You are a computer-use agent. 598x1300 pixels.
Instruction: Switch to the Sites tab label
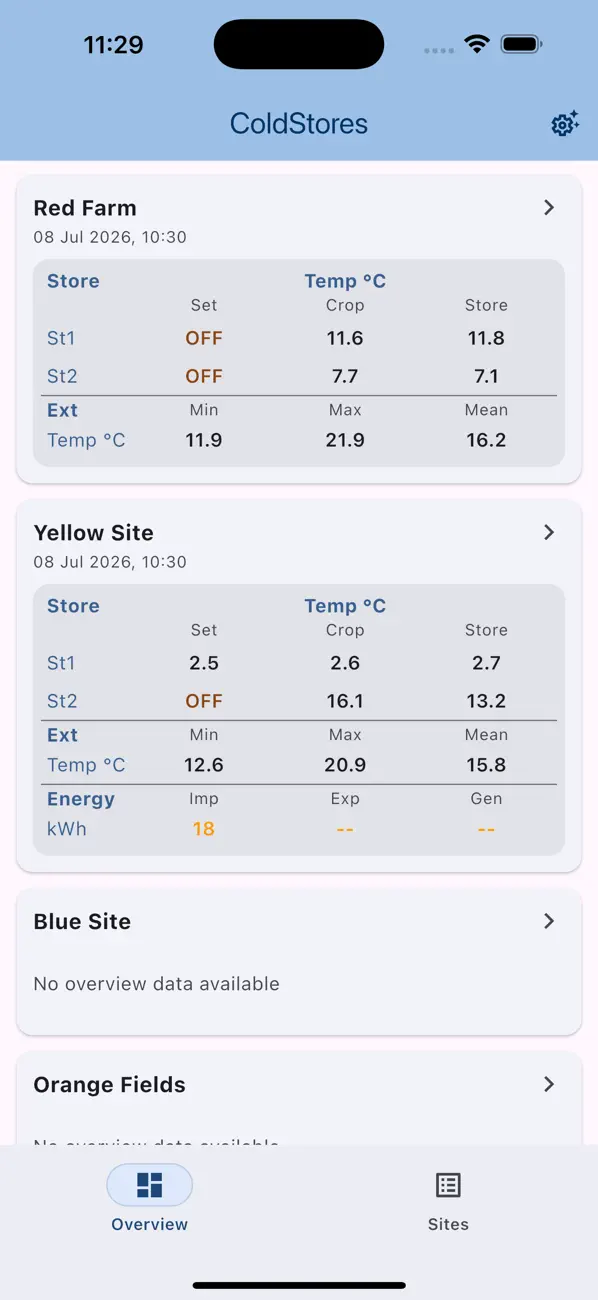click(448, 1224)
